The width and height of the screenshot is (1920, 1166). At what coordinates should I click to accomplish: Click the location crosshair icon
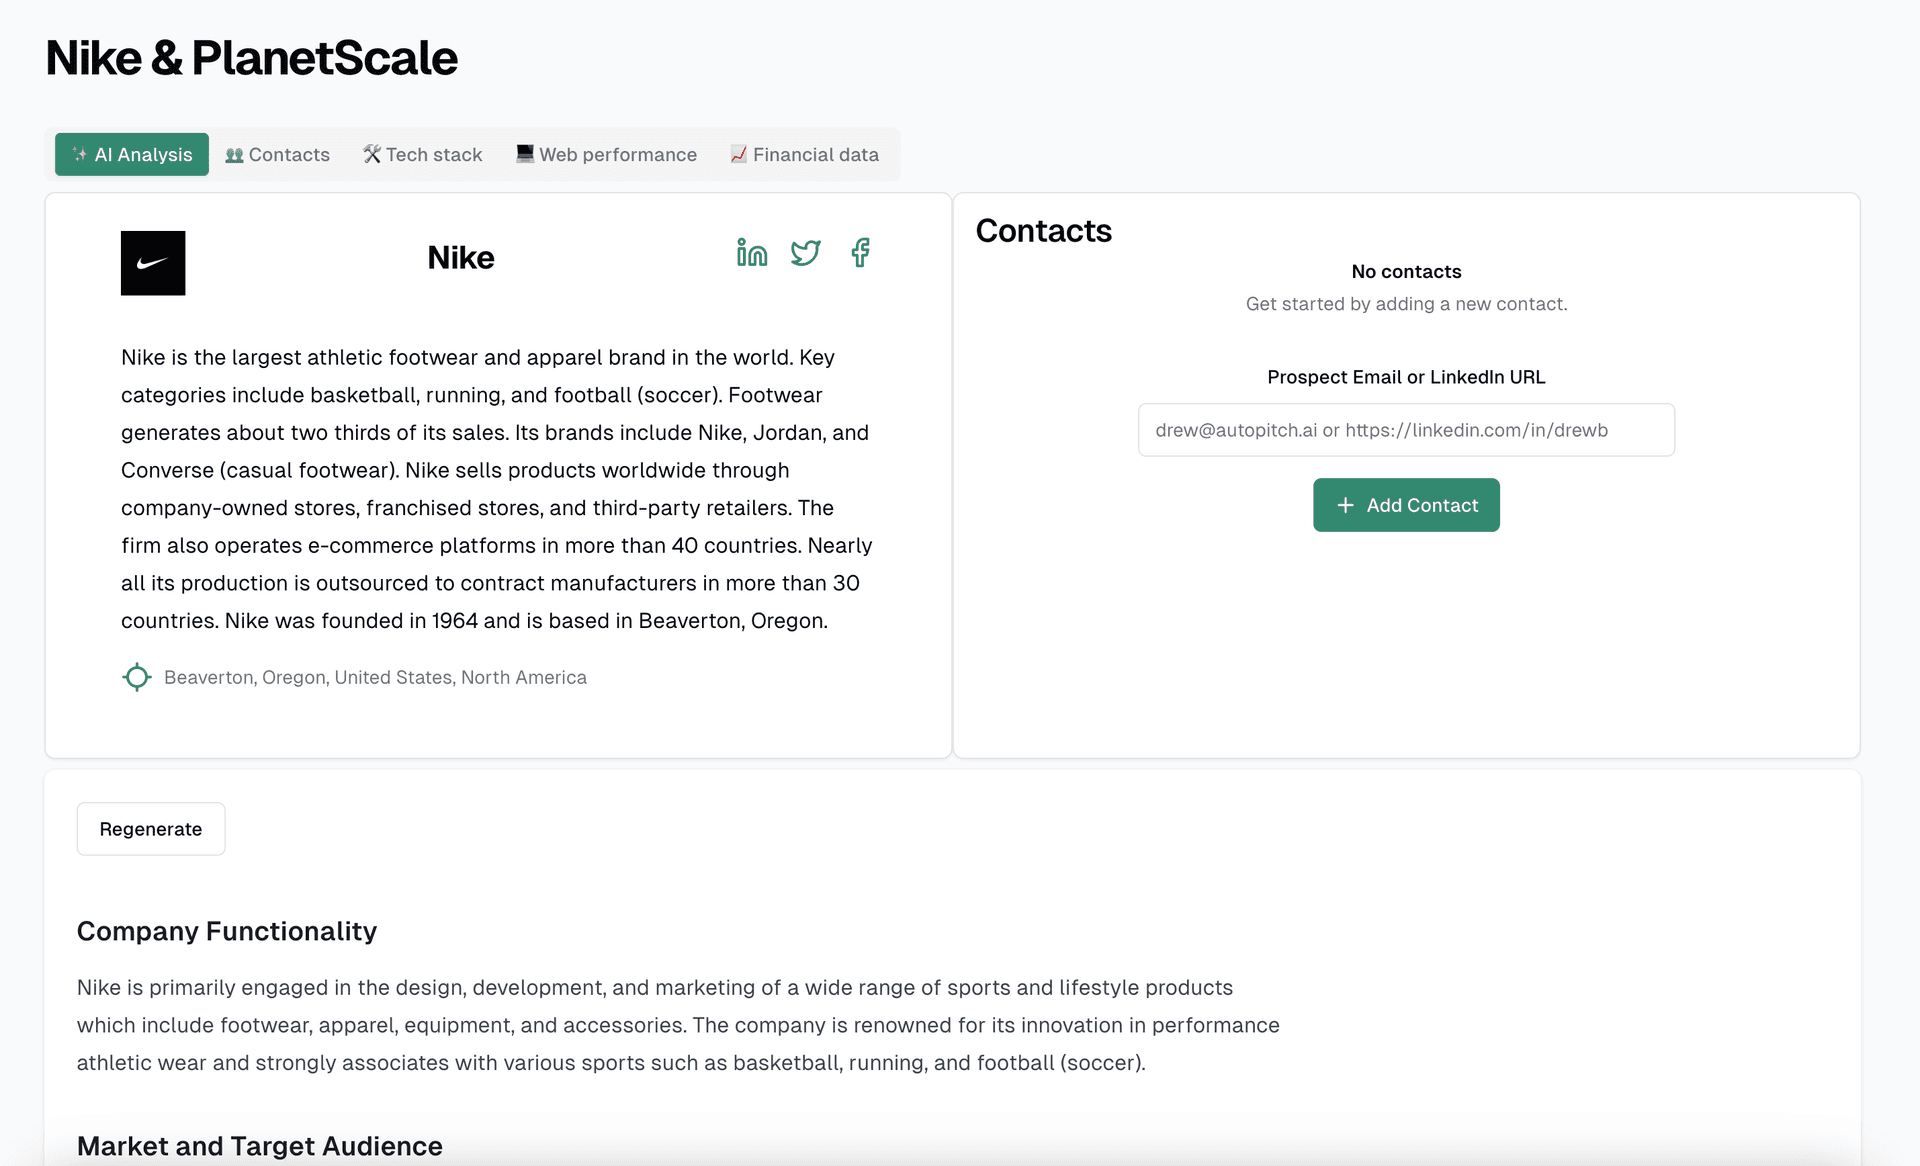137,677
